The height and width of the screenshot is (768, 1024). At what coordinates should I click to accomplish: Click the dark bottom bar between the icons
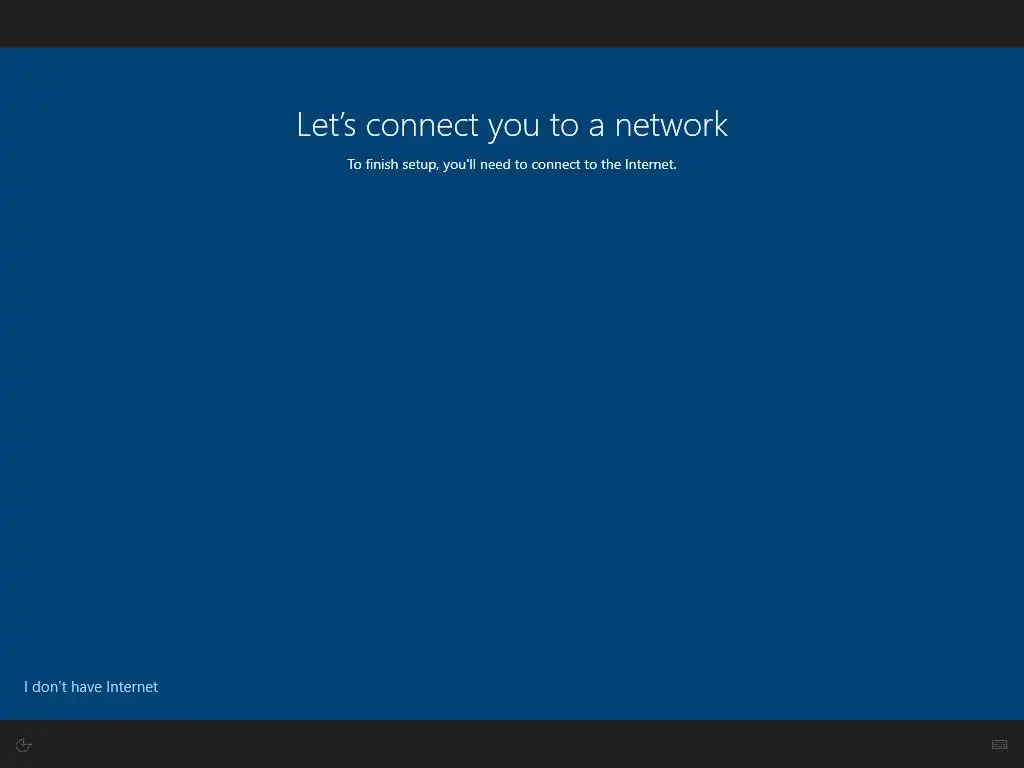[512, 744]
